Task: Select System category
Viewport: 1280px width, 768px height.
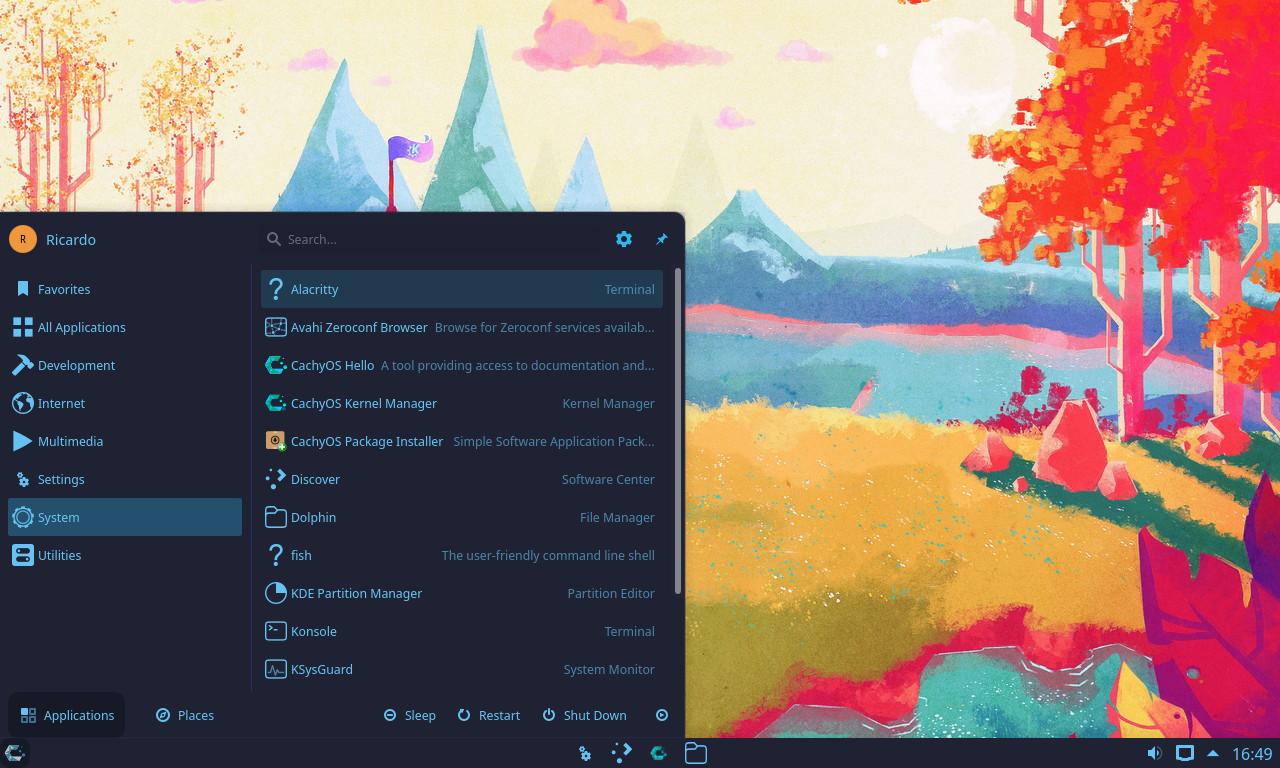Action: tap(125, 517)
